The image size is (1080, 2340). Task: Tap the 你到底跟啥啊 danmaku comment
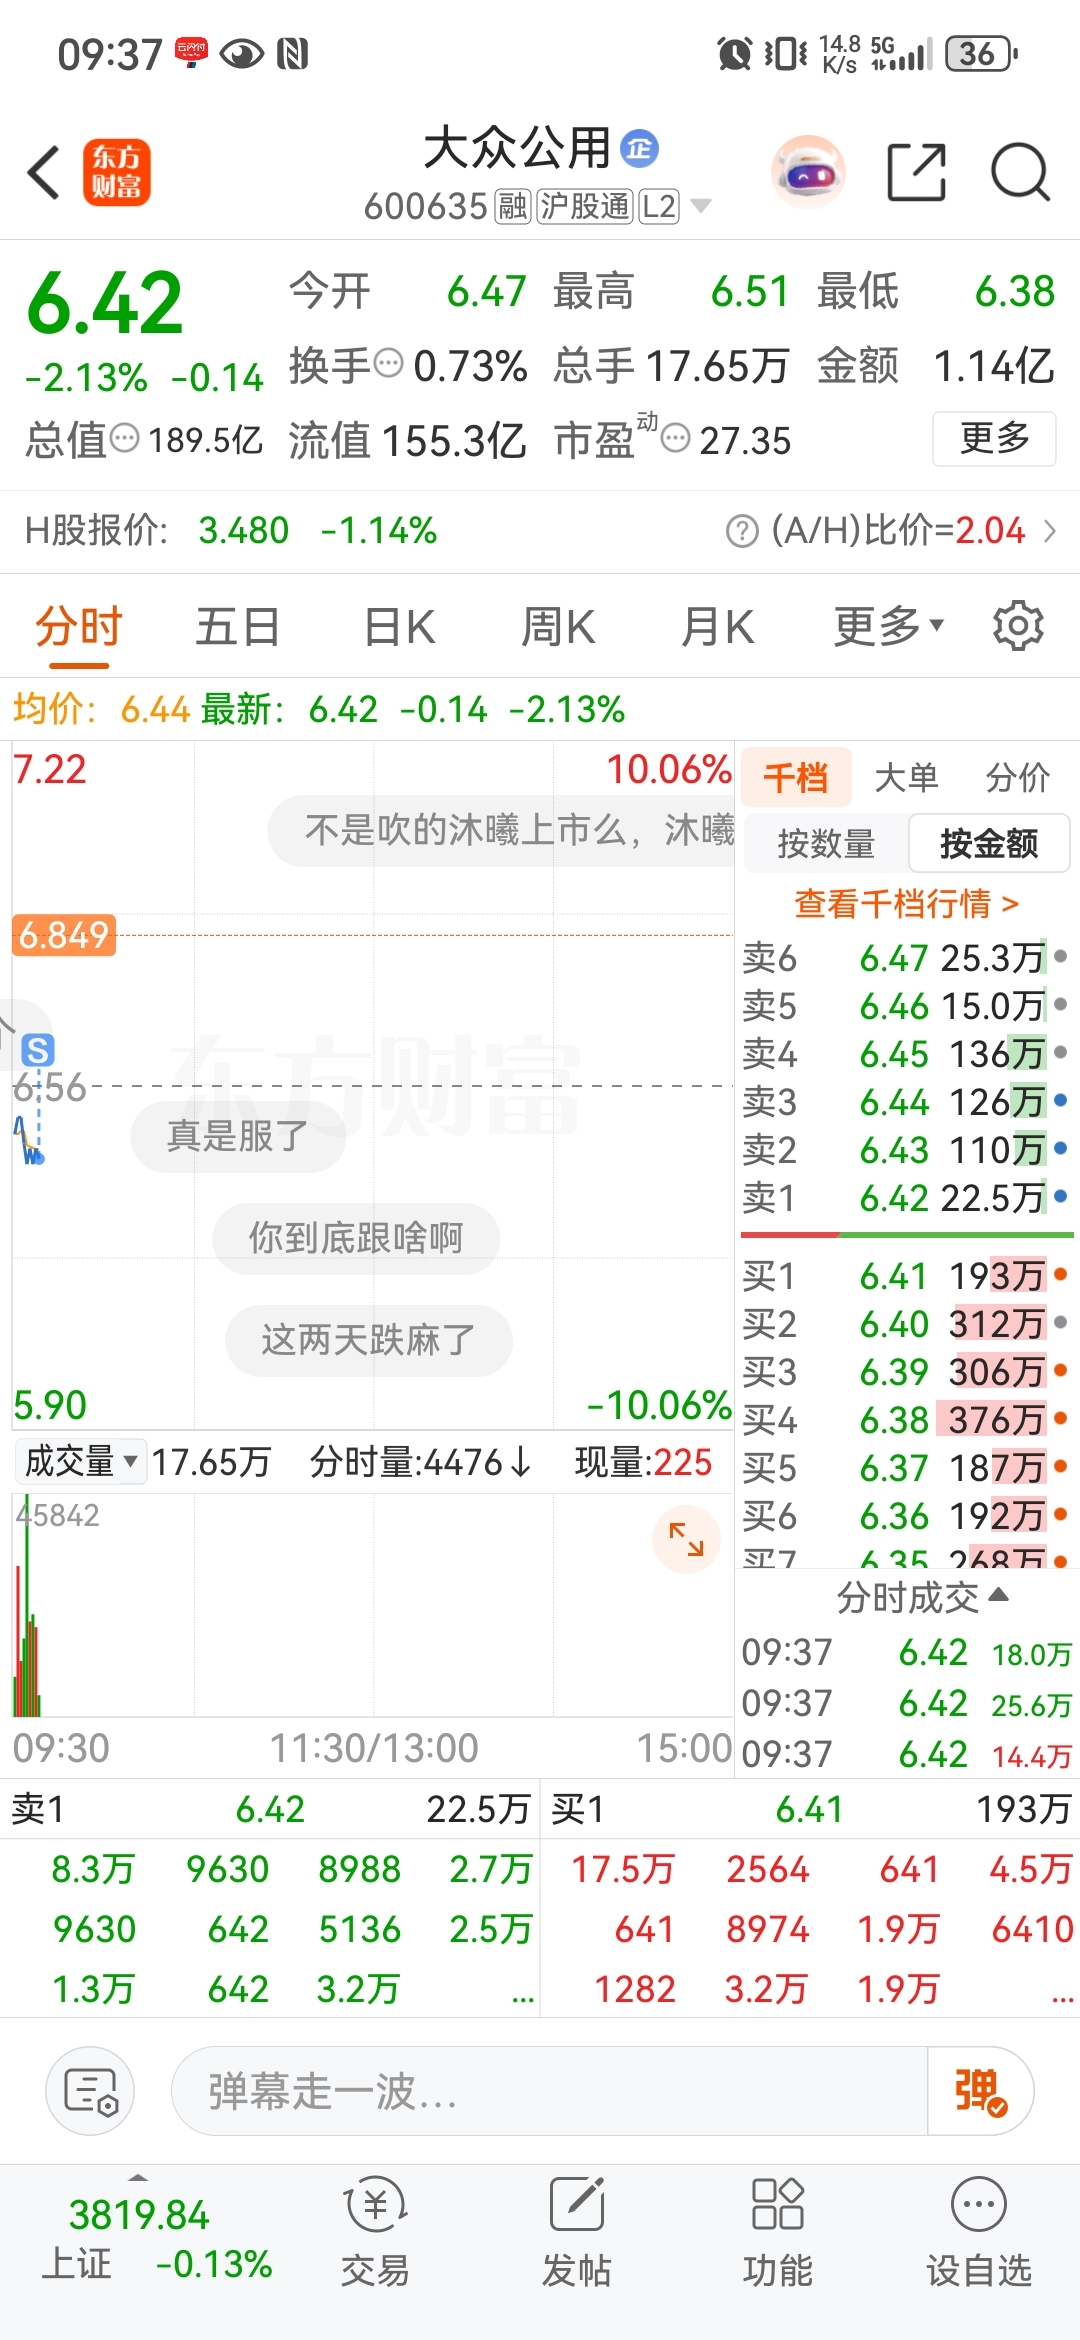pyautogui.click(x=356, y=1238)
